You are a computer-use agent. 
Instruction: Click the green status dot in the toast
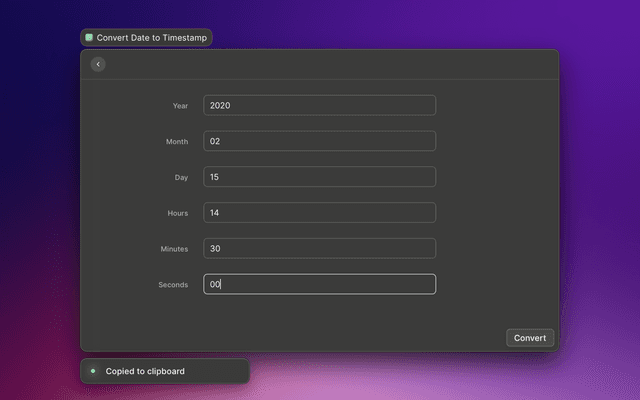click(93, 371)
